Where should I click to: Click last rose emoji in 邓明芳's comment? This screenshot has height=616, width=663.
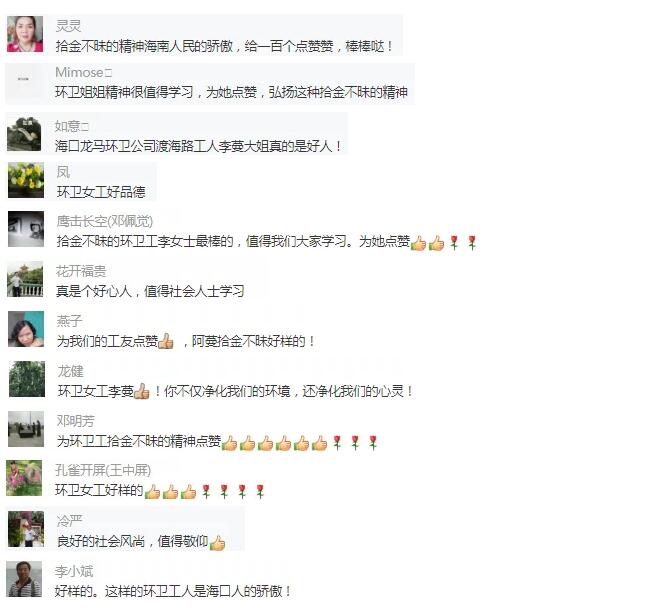[373, 443]
